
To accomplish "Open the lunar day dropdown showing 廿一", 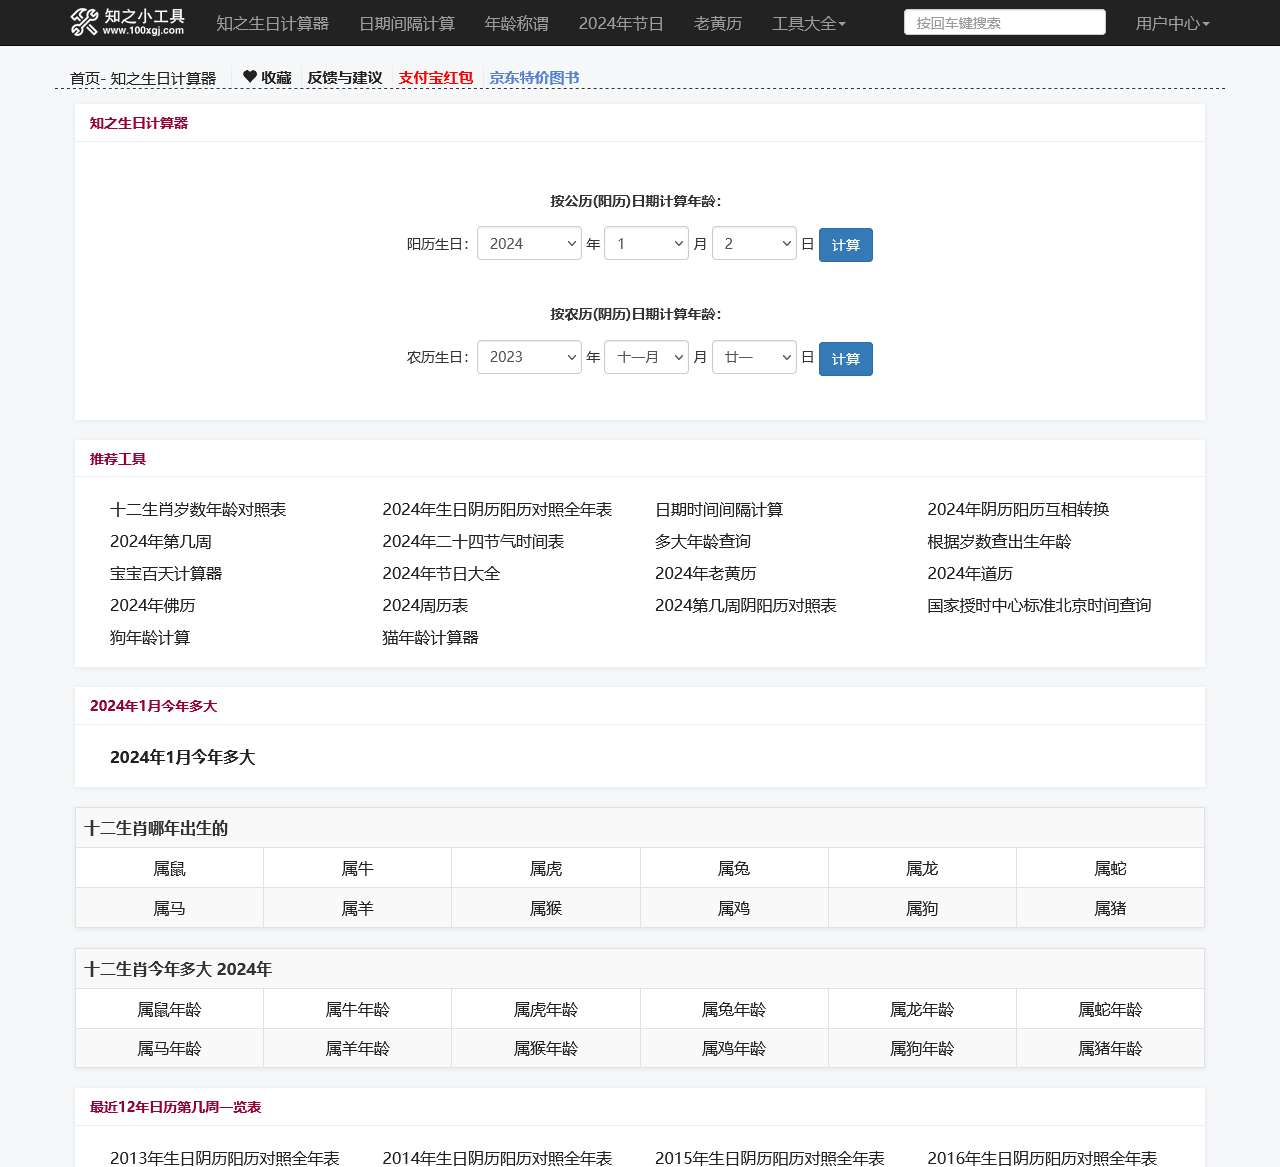I will pyautogui.click(x=754, y=357).
